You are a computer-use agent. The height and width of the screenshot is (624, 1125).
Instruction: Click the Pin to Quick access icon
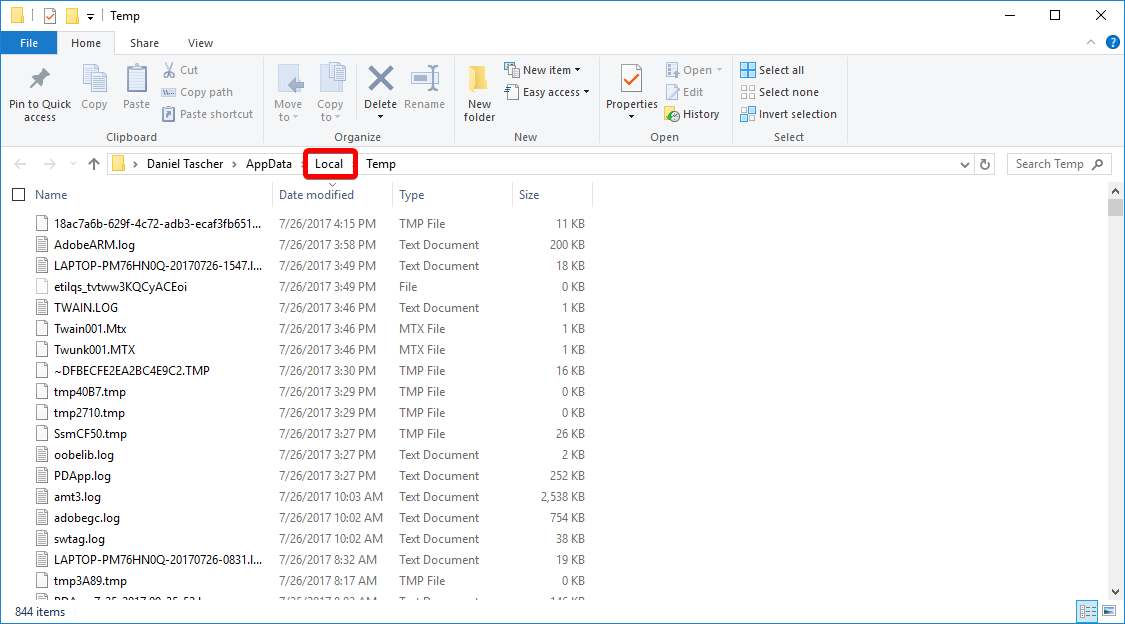[39, 78]
